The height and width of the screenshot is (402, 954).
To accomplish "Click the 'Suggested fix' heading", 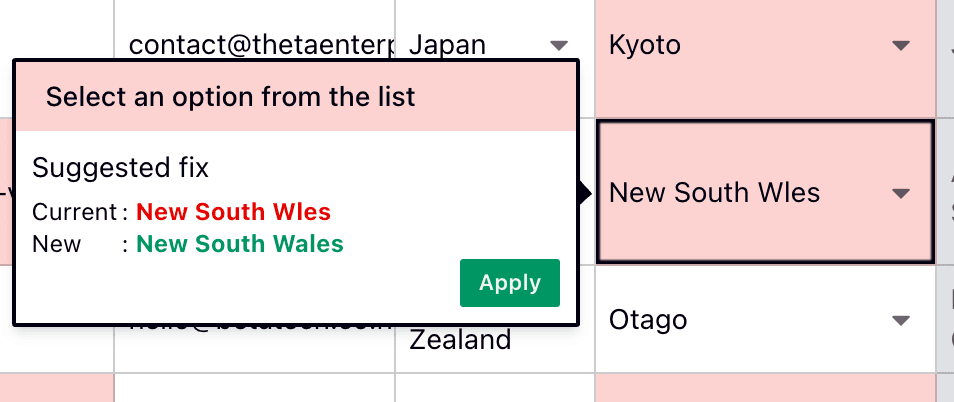I will [x=120, y=166].
